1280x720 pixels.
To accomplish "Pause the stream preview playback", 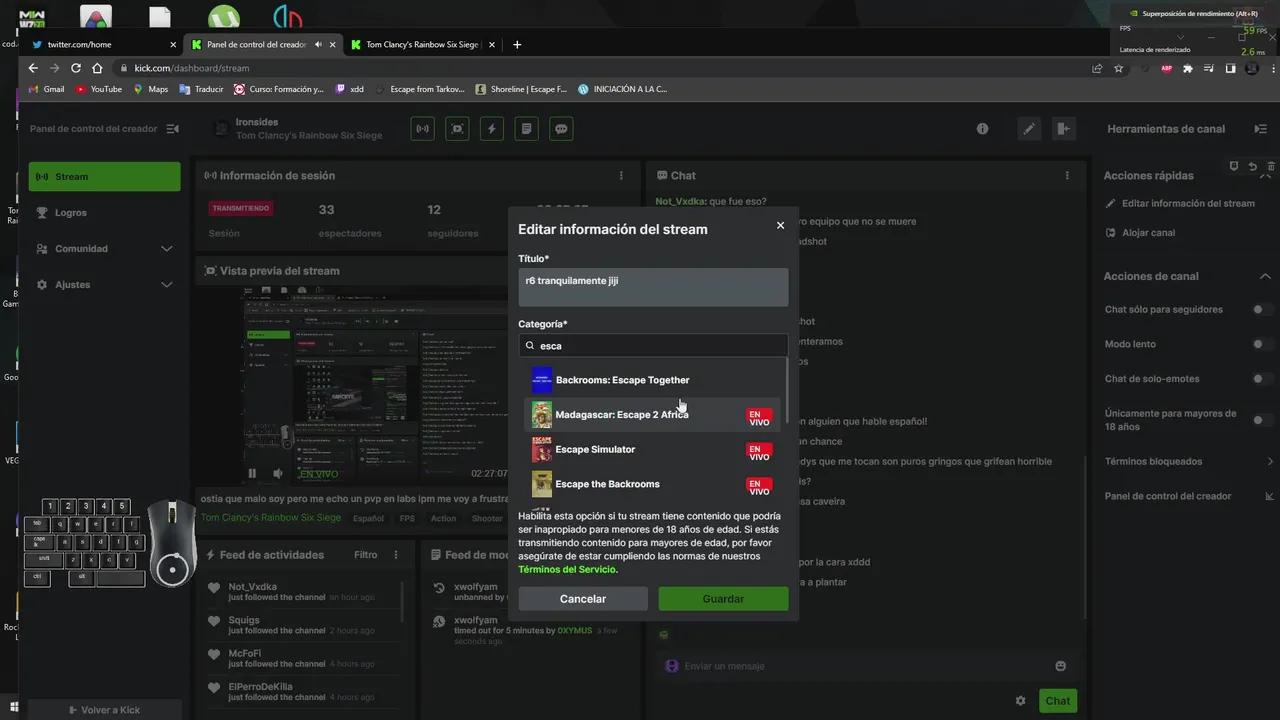I will (252, 473).
